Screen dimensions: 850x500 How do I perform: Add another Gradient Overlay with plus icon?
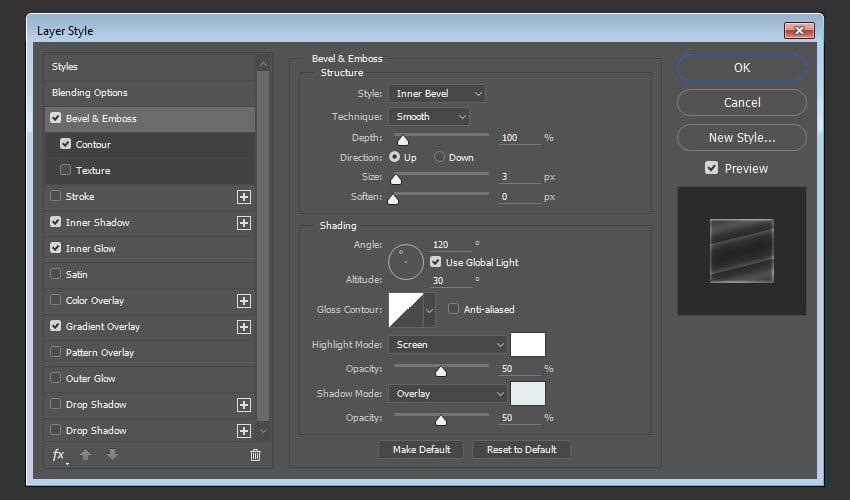click(x=243, y=327)
